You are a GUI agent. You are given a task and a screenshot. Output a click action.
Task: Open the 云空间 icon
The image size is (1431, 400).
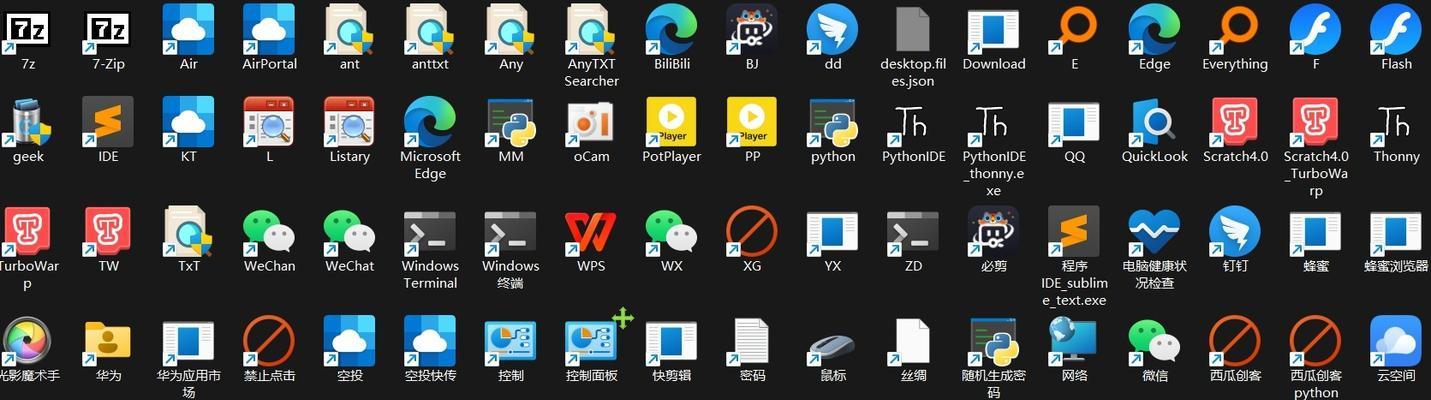point(1396,342)
